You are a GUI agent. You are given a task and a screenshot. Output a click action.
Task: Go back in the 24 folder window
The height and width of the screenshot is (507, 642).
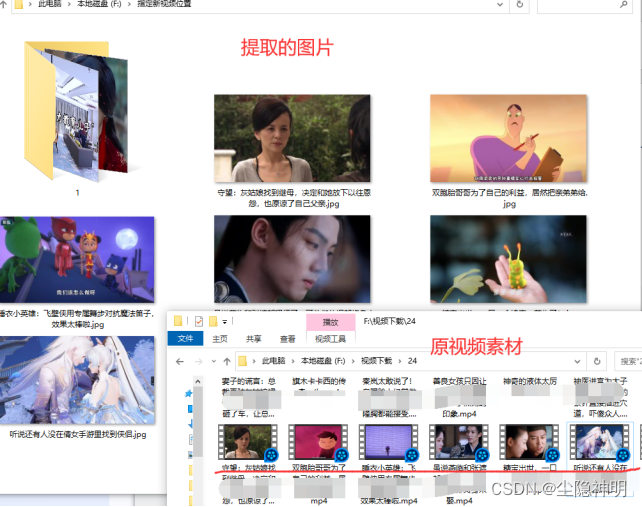tap(179, 361)
